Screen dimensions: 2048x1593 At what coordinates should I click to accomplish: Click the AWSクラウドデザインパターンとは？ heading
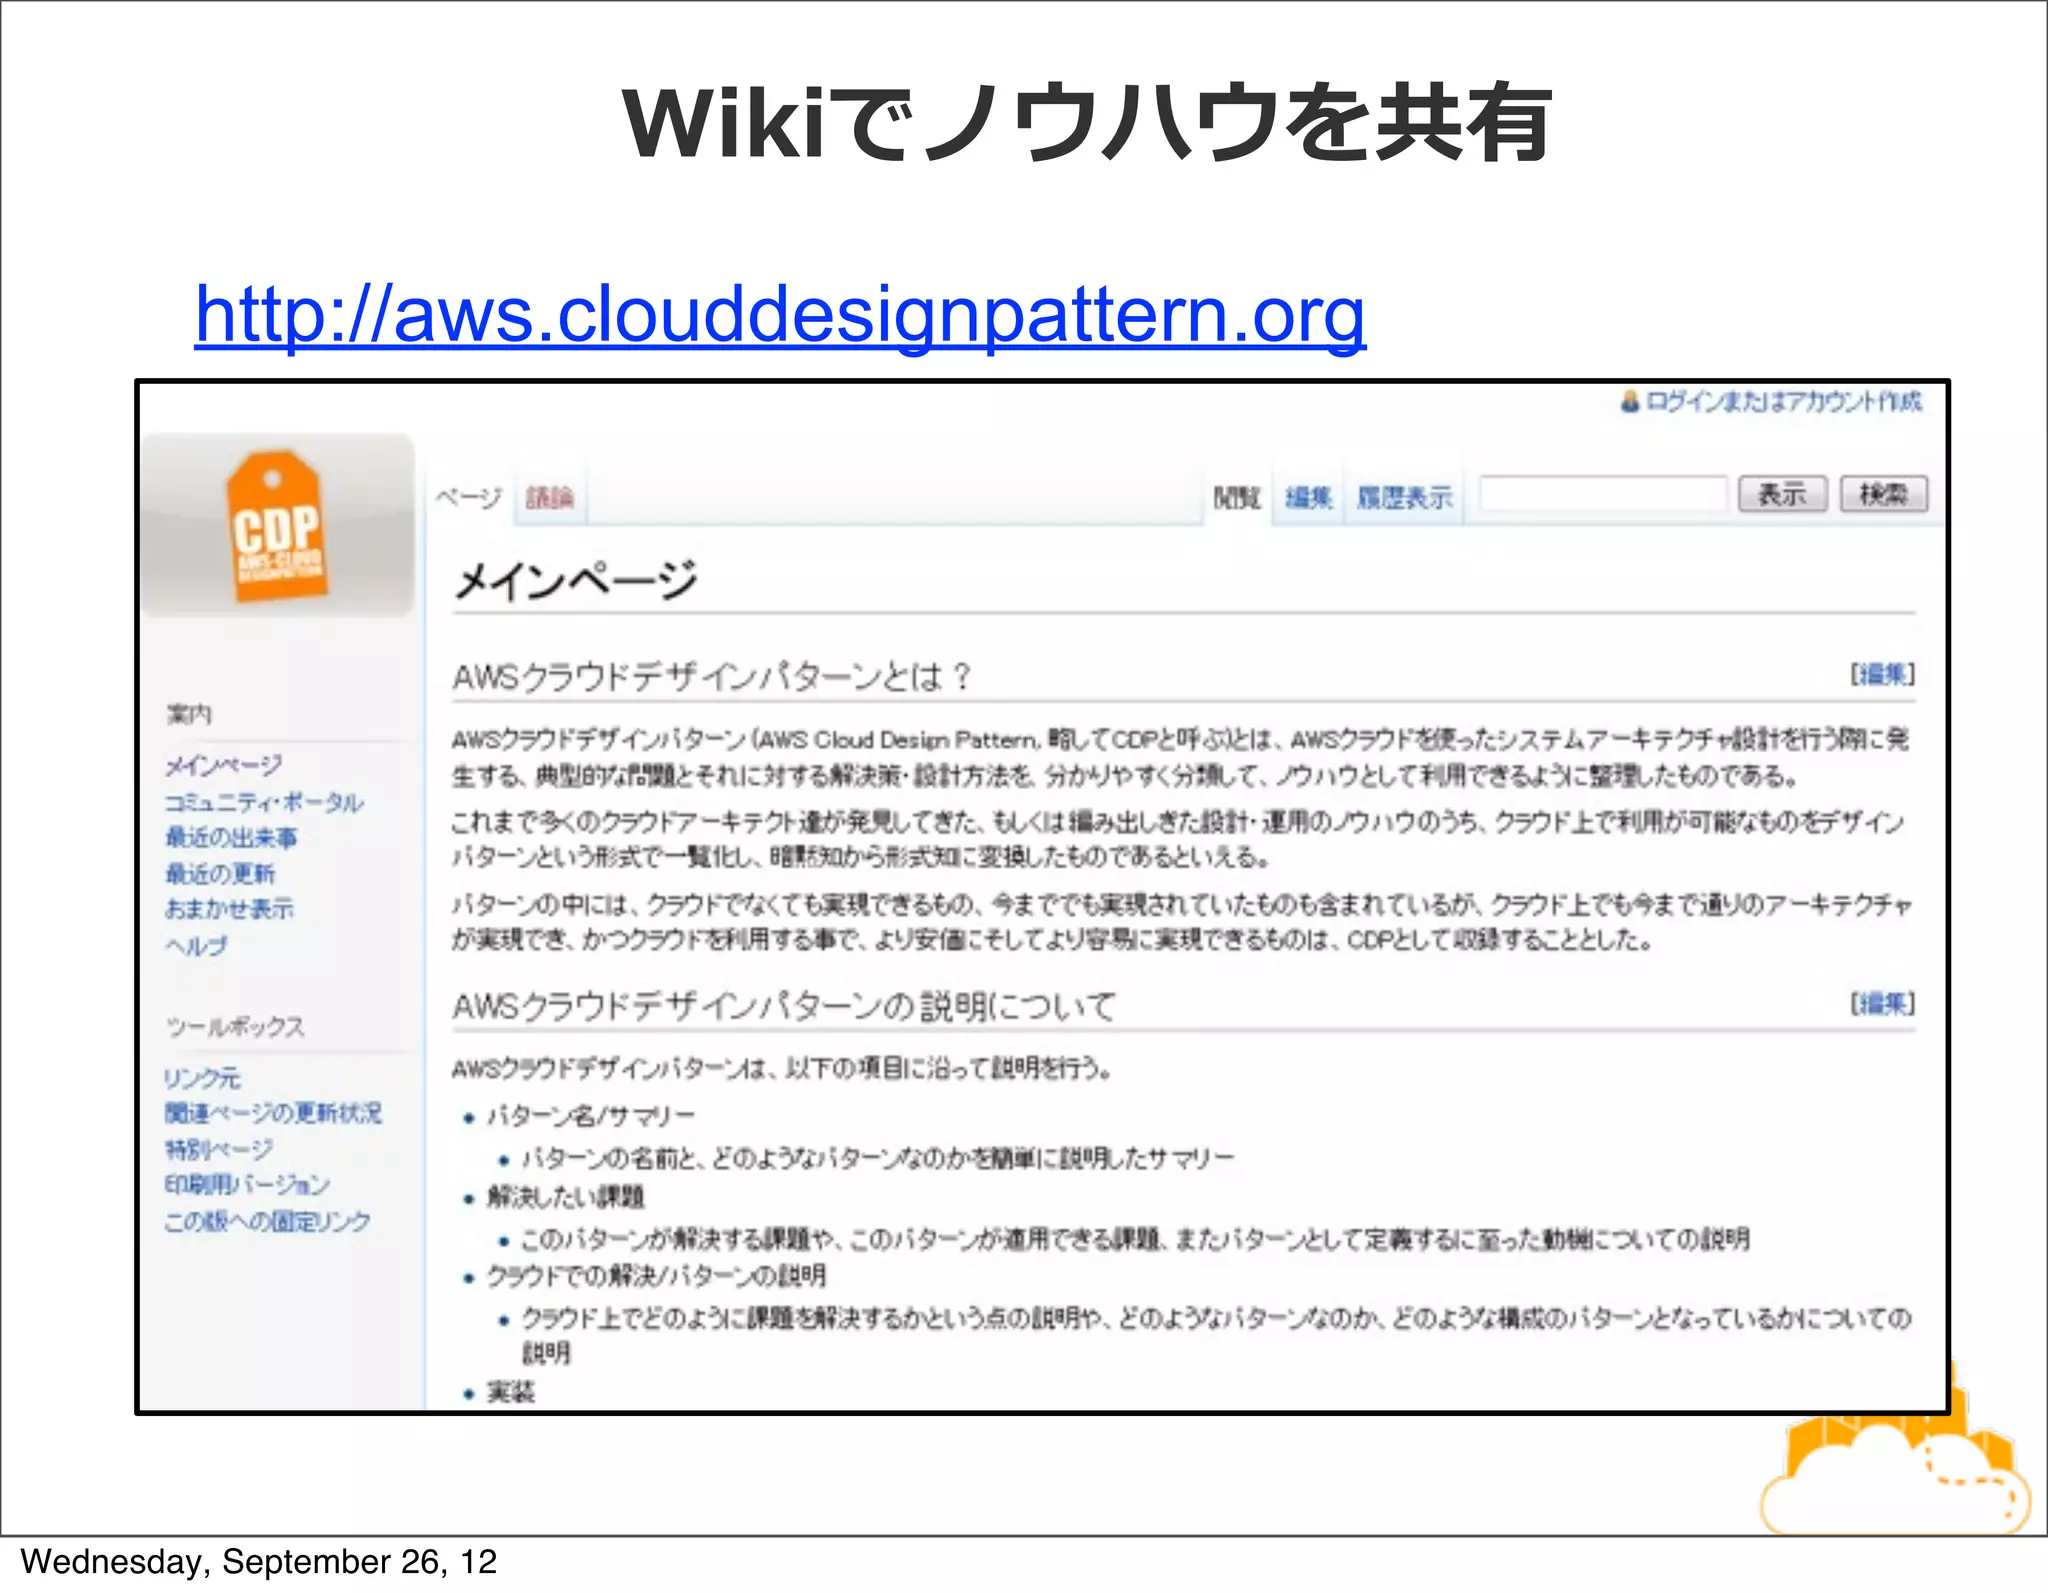(x=711, y=677)
